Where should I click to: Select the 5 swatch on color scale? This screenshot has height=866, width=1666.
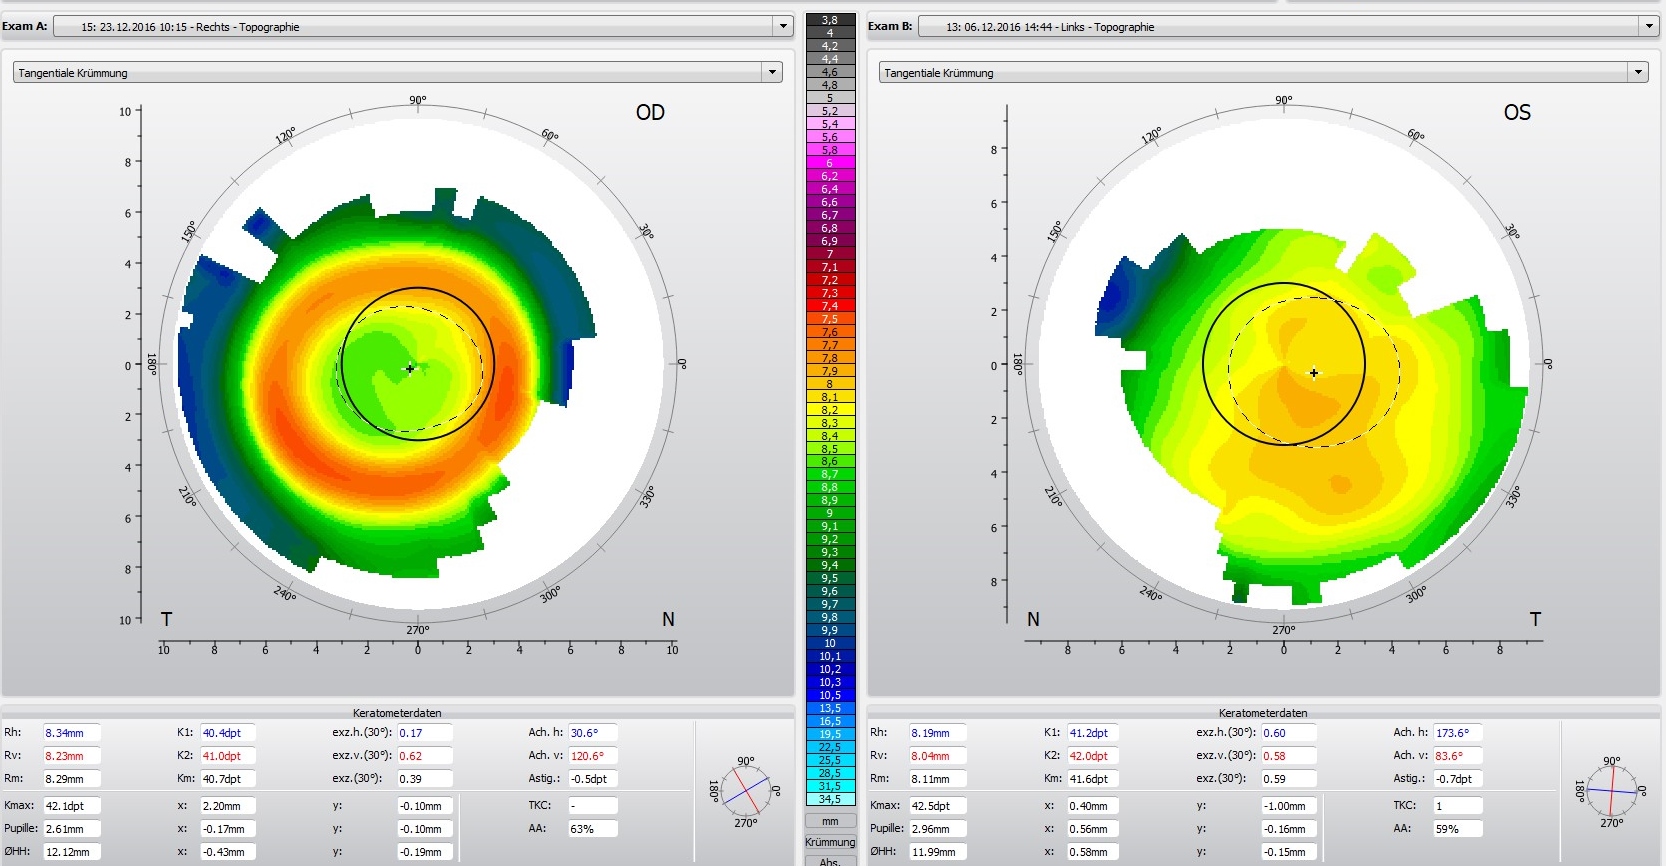pyautogui.click(x=830, y=98)
